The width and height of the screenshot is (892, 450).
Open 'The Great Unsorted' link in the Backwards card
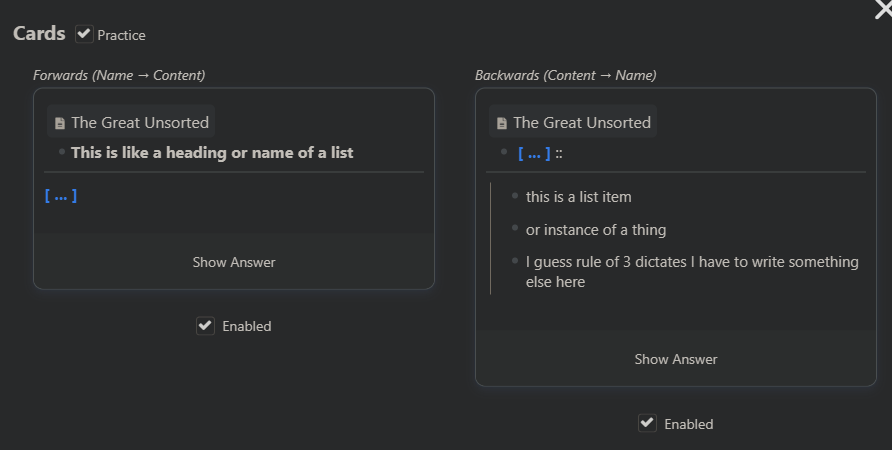tap(582, 123)
